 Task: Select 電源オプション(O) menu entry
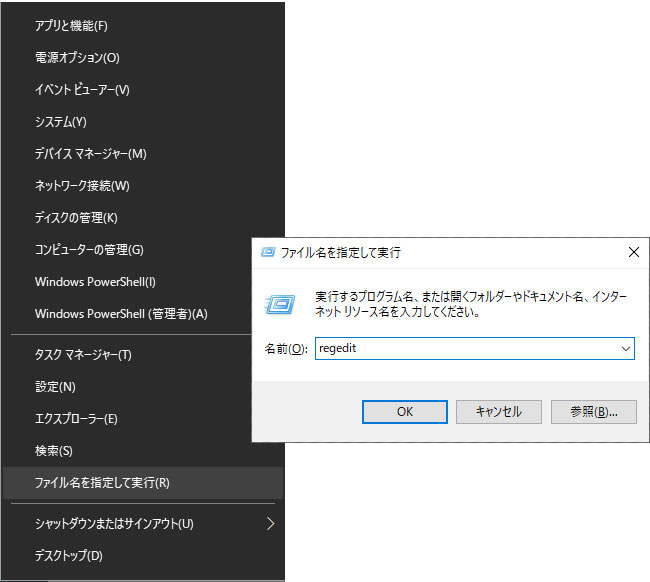[x=143, y=58]
